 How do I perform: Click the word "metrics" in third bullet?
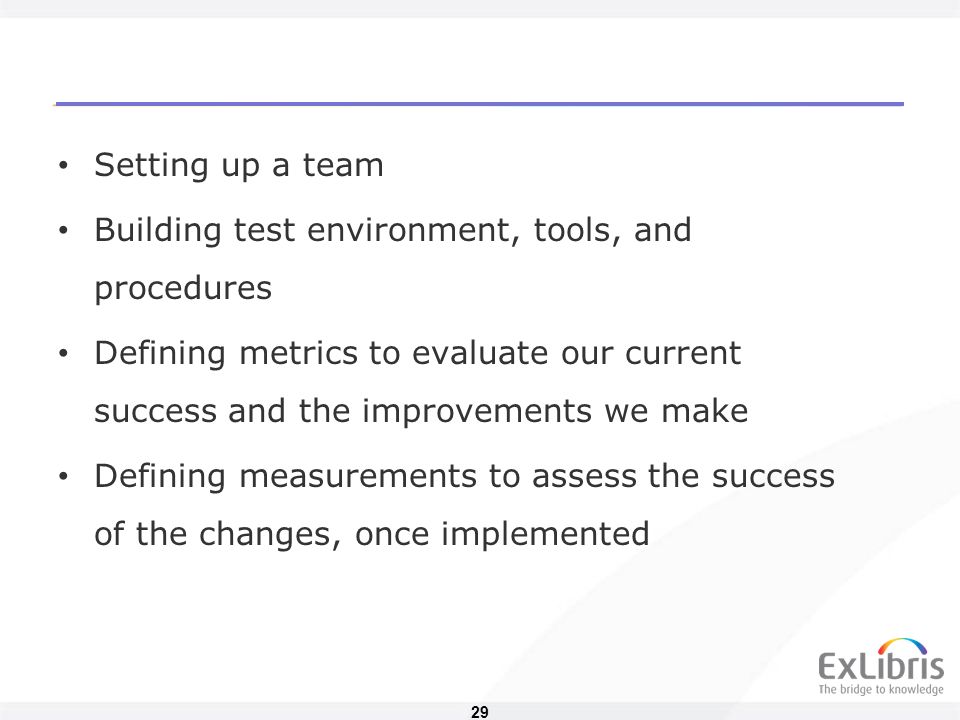(x=298, y=353)
